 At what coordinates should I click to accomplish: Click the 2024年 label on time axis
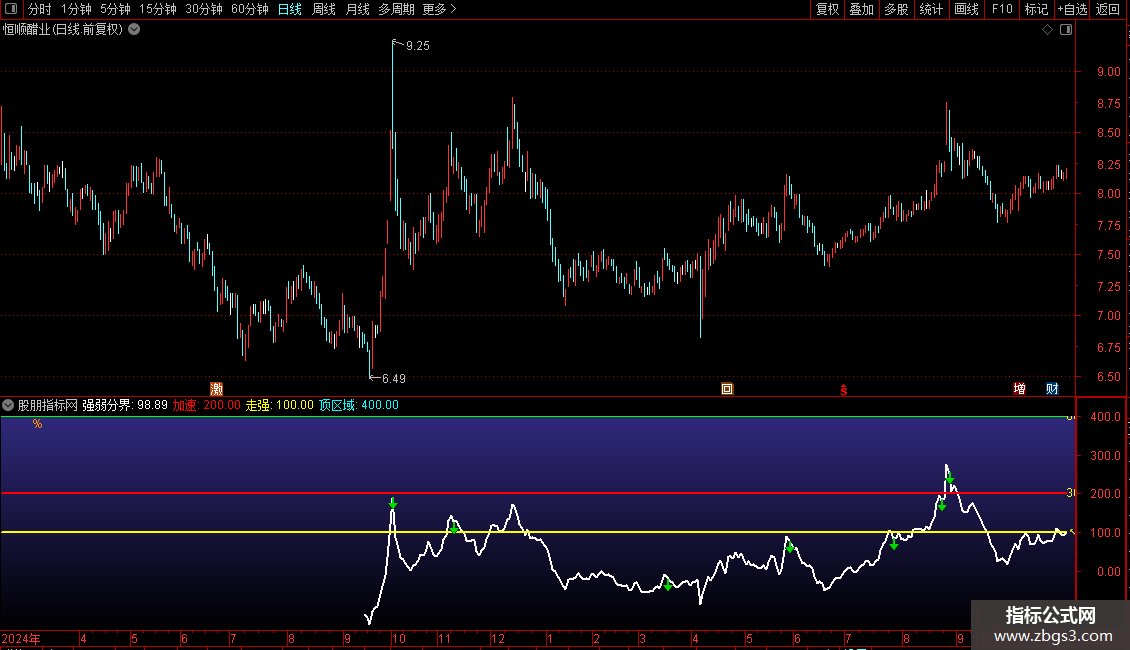(21, 638)
